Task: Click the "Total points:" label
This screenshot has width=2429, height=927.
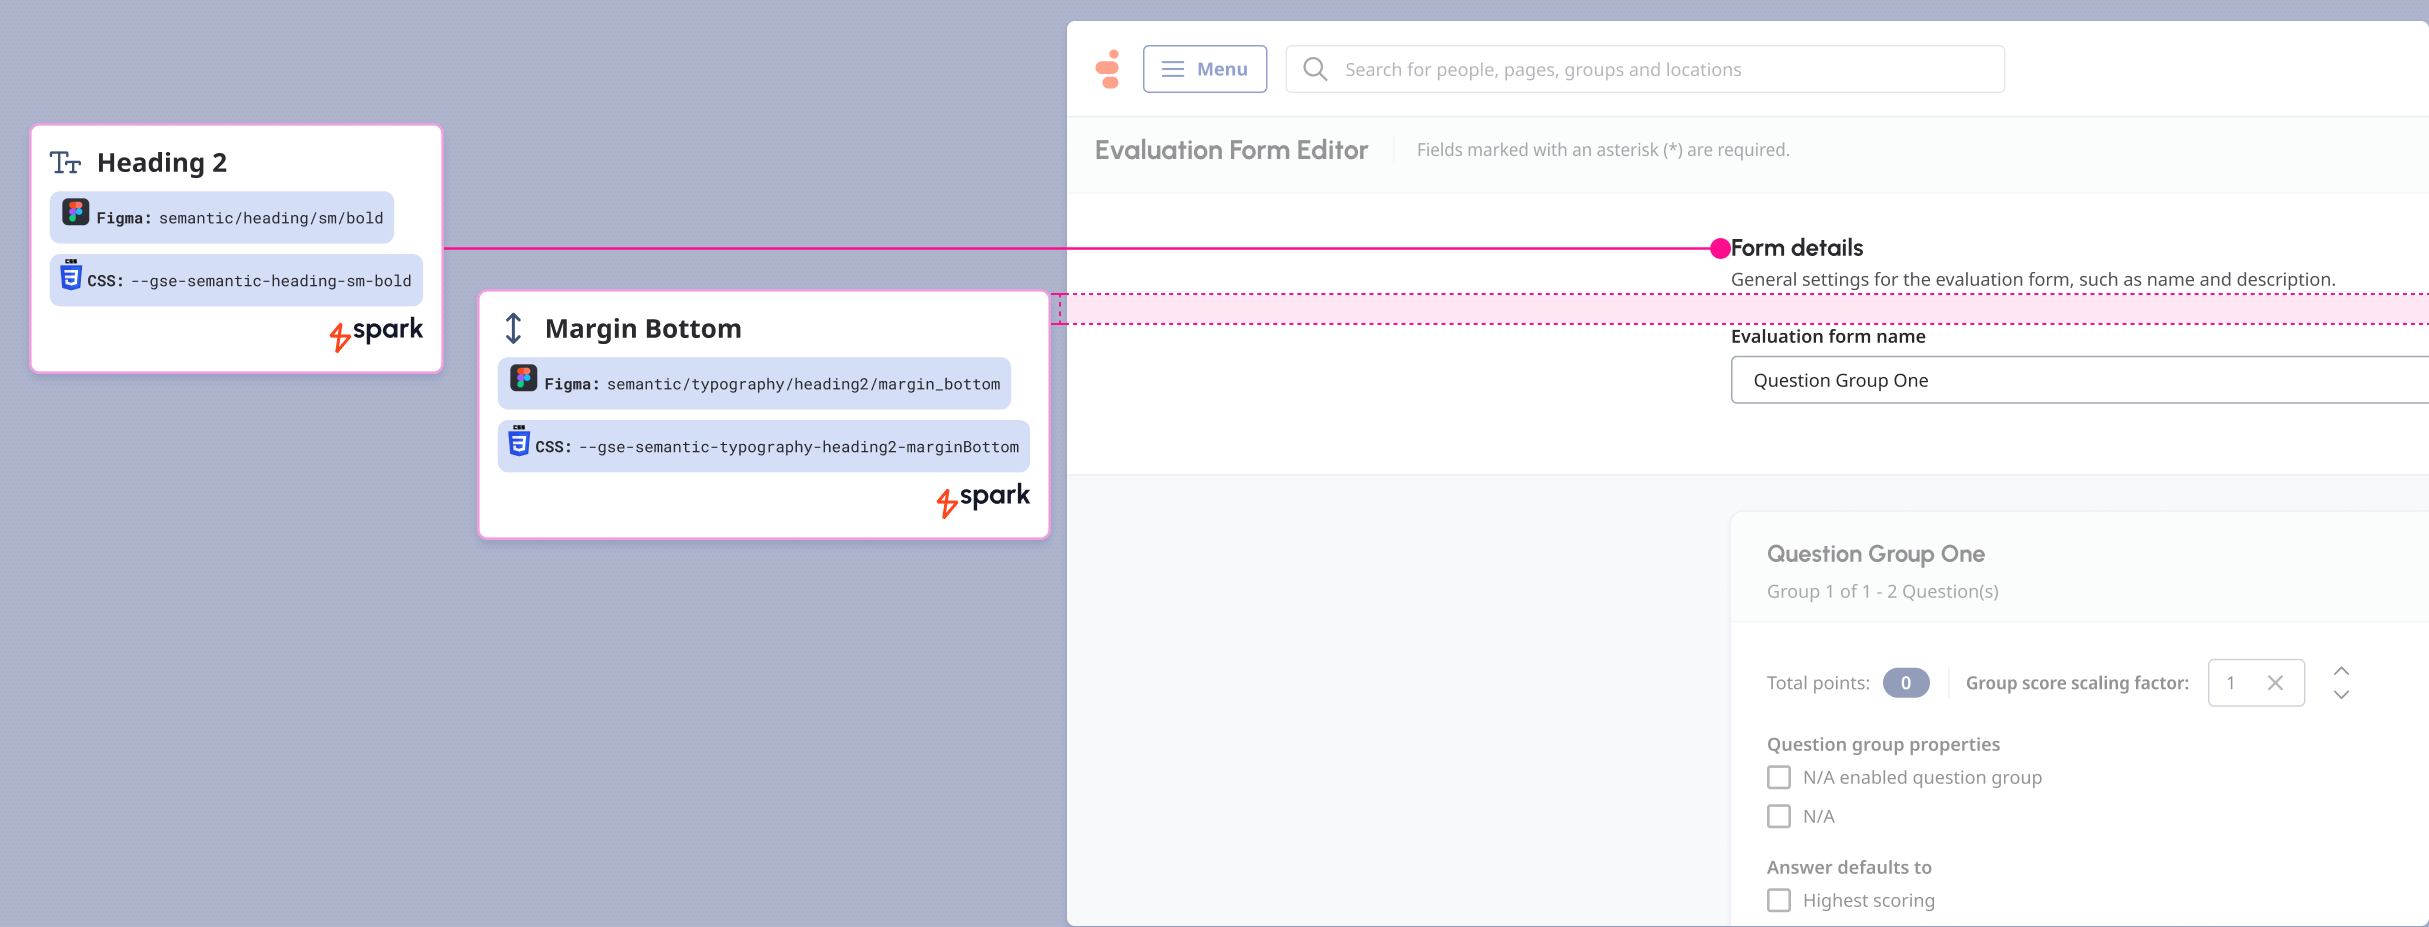Action: [1818, 683]
